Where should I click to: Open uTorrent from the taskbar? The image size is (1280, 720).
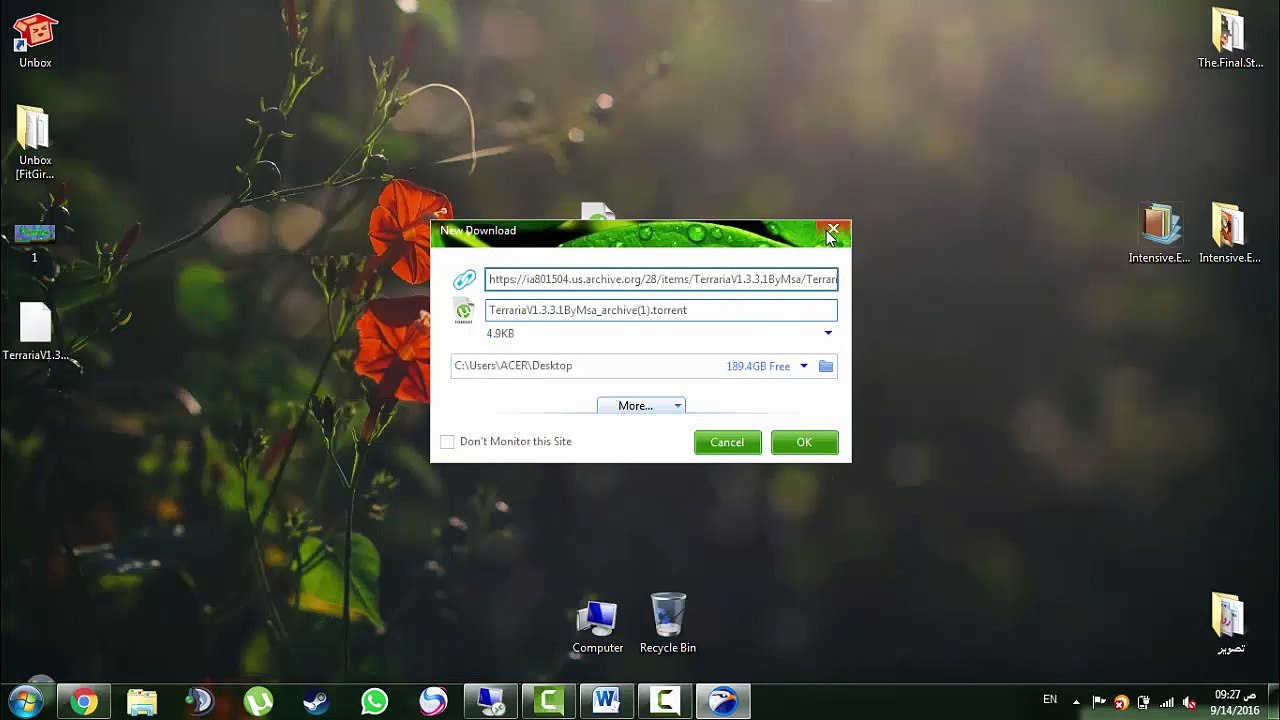[258, 701]
